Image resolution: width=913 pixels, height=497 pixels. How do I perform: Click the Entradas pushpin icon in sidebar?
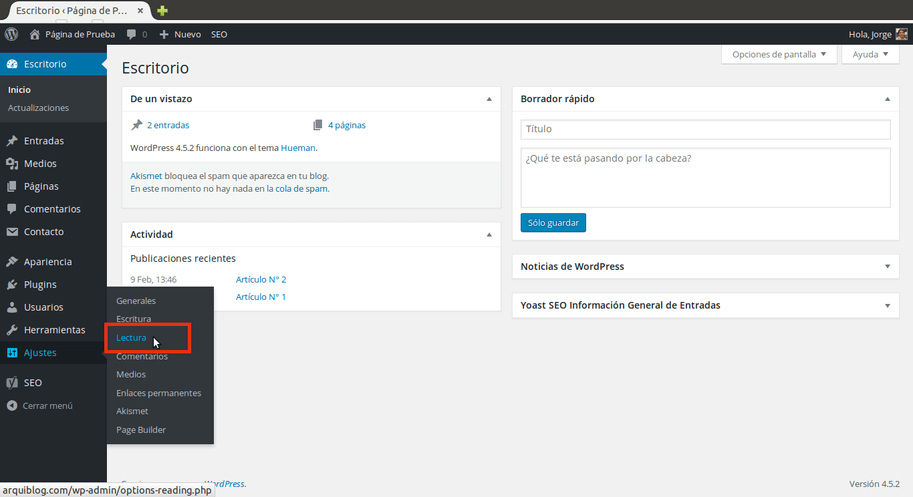[12, 141]
